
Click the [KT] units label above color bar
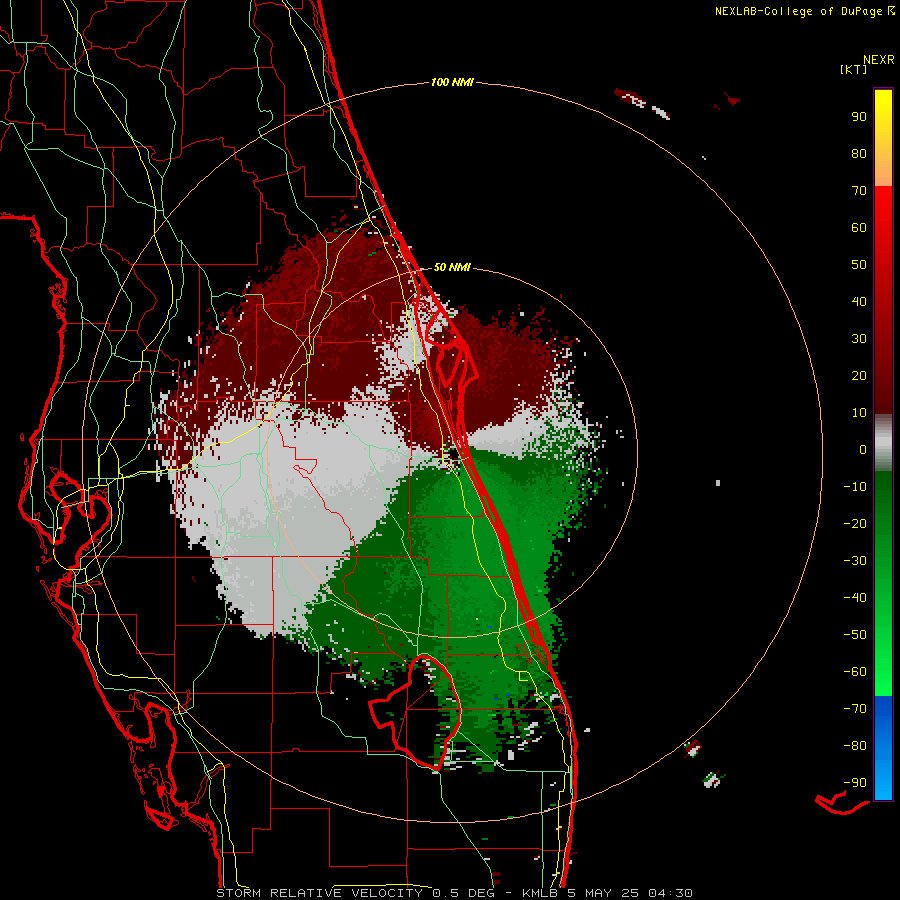[x=853, y=69]
